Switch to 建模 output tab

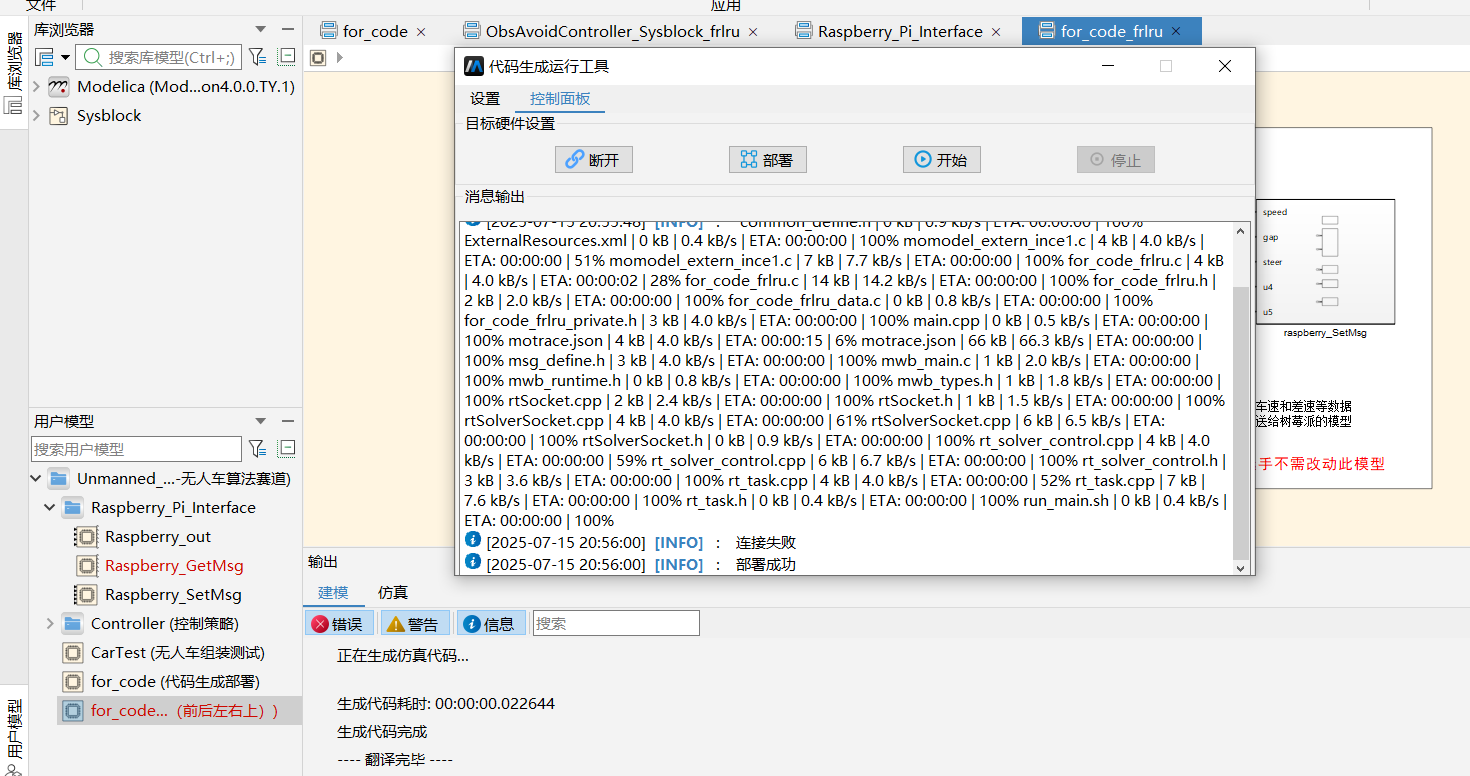point(333,593)
